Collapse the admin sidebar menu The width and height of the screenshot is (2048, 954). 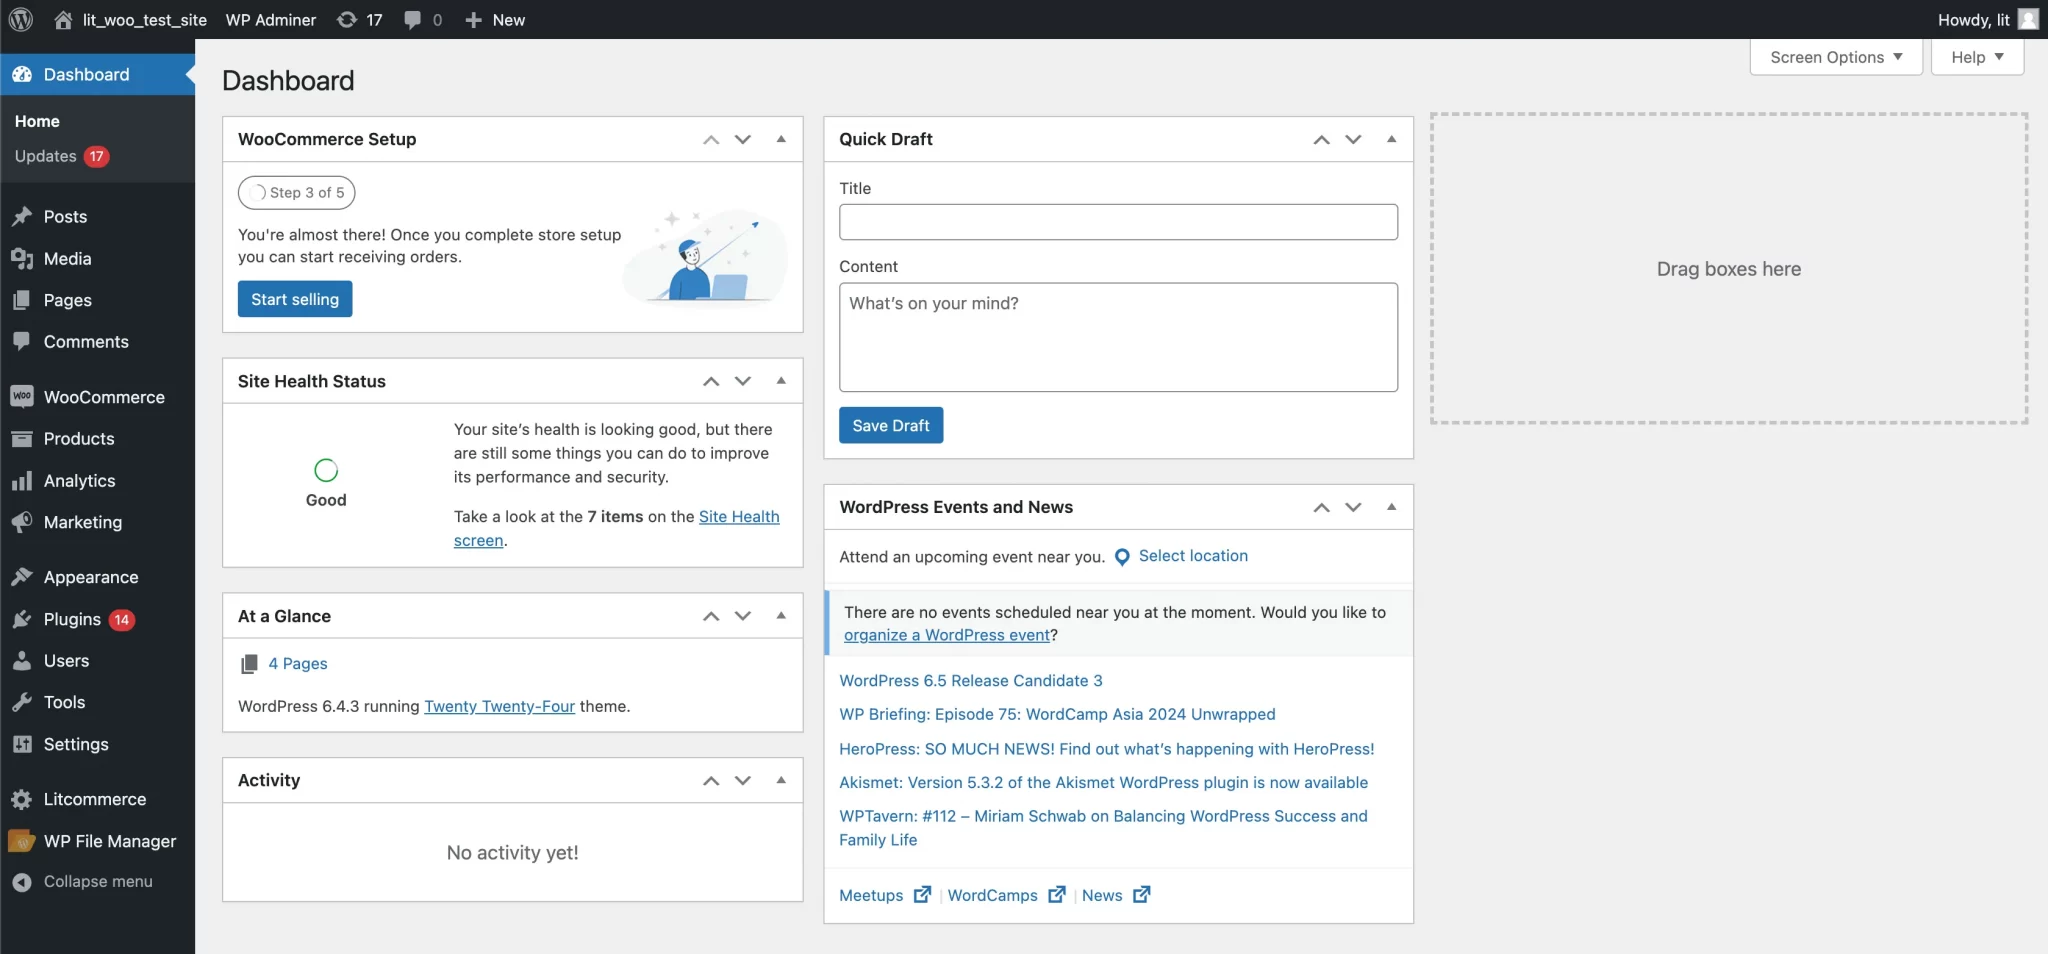(x=97, y=881)
